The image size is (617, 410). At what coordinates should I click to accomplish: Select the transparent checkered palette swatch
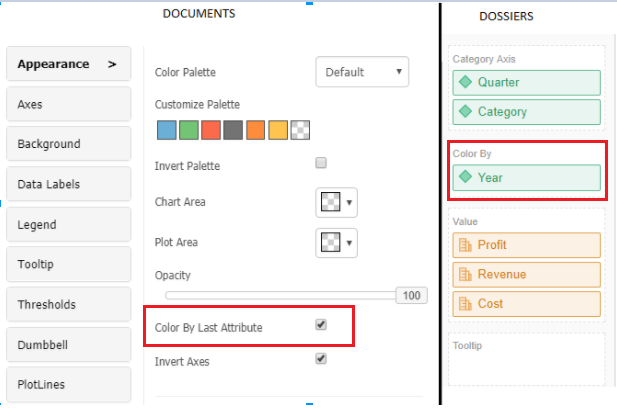tap(299, 129)
